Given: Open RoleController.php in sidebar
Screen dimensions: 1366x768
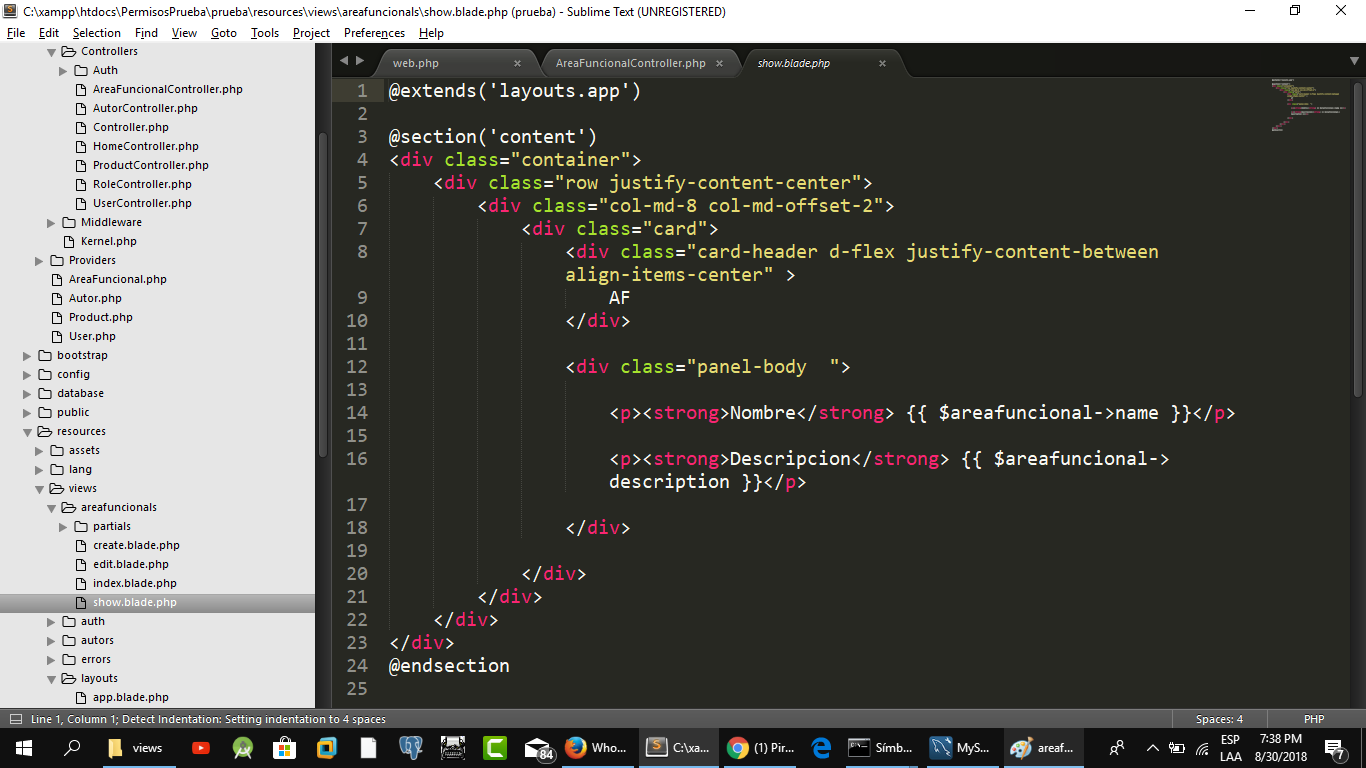Looking at the screenshot, I should pyautogui.click(x=142, y=184).
